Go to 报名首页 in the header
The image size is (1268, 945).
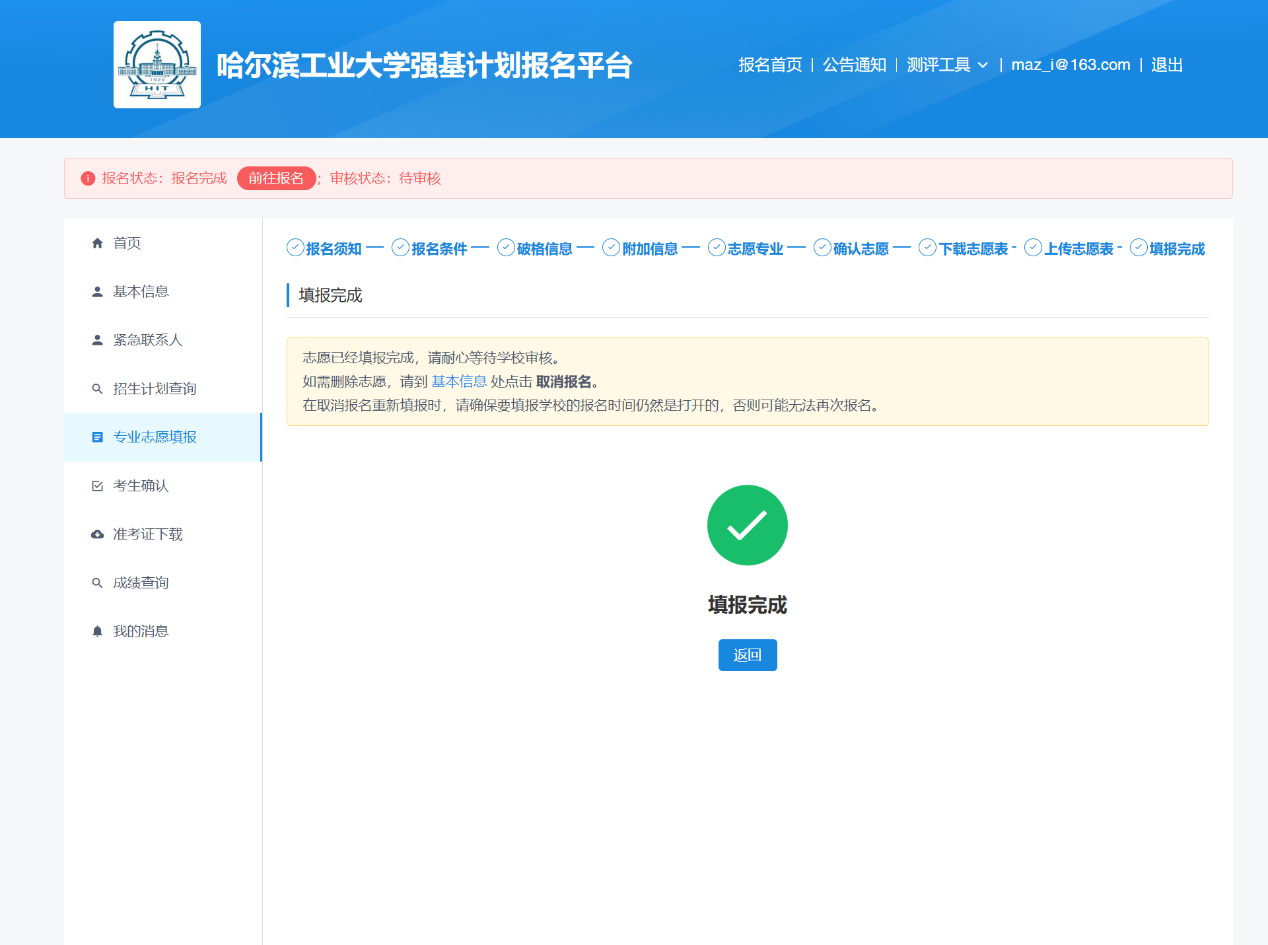click(770, 65)
